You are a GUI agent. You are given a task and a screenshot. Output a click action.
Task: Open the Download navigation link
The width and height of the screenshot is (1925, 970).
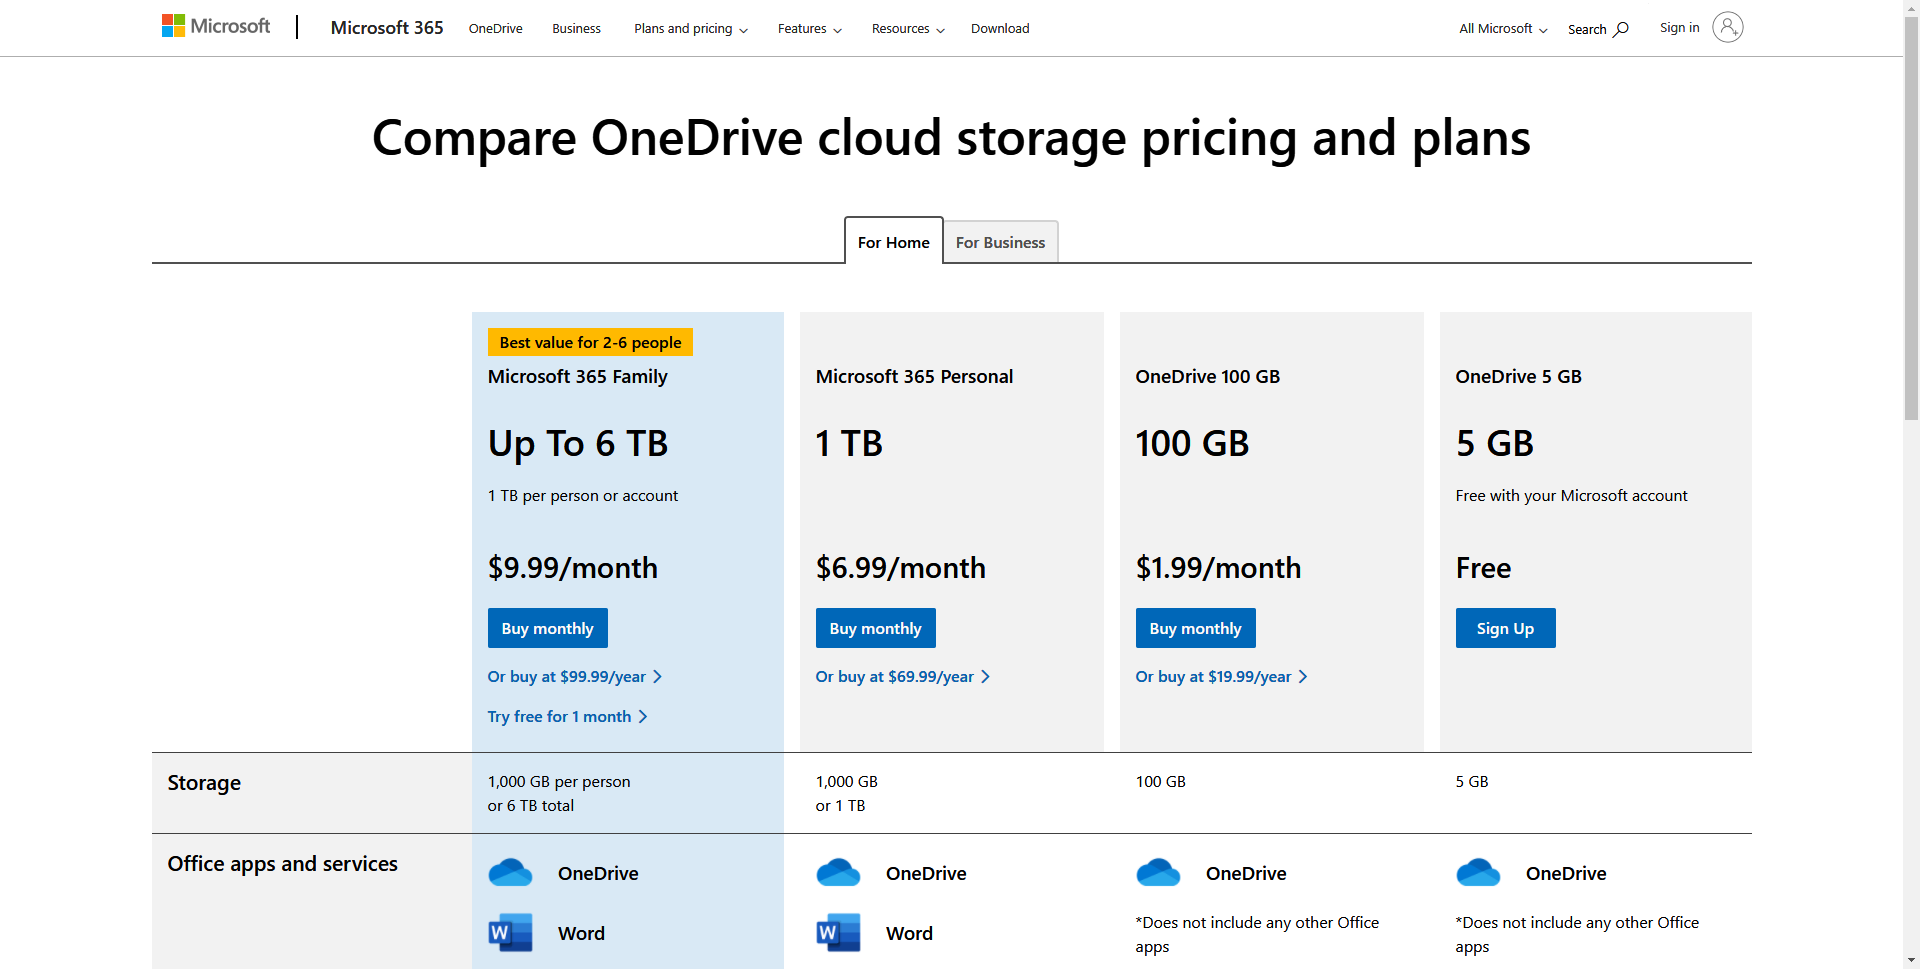1000,29
